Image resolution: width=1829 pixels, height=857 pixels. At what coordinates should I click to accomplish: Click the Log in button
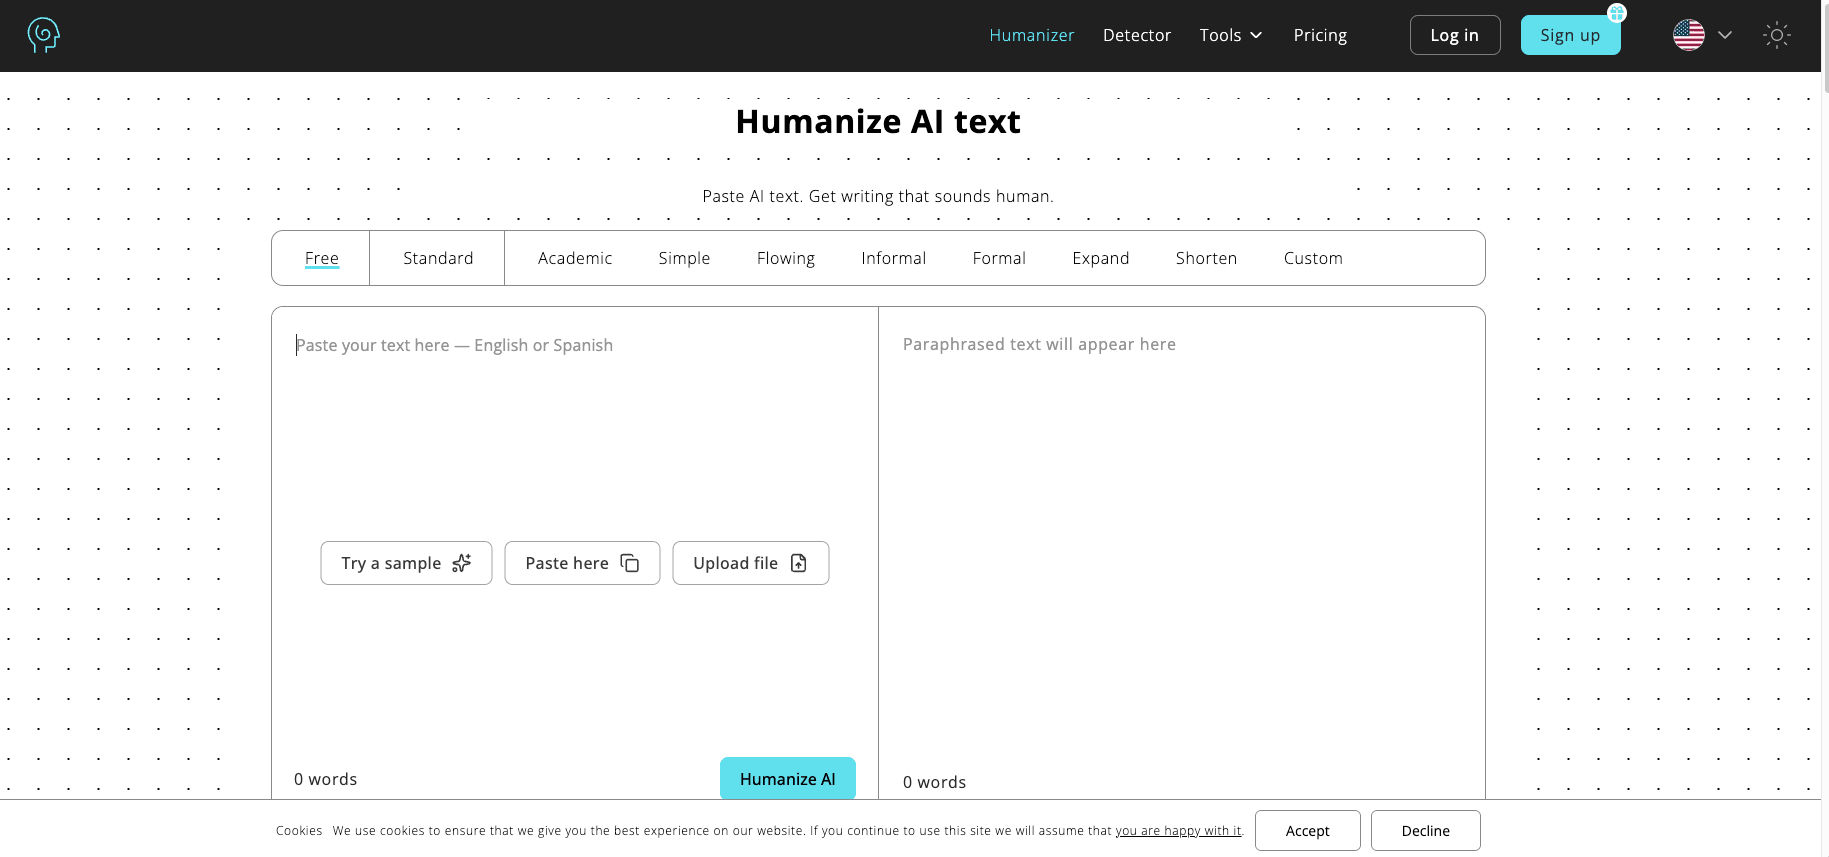1455,35
